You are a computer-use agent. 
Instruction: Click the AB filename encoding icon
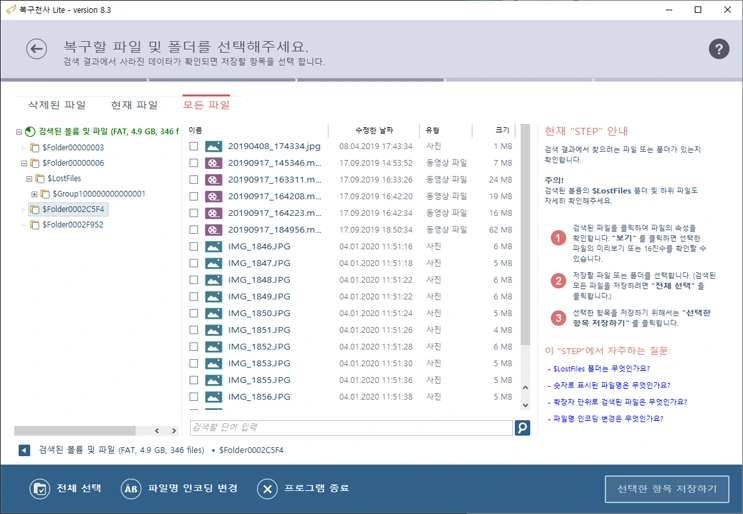131,488
